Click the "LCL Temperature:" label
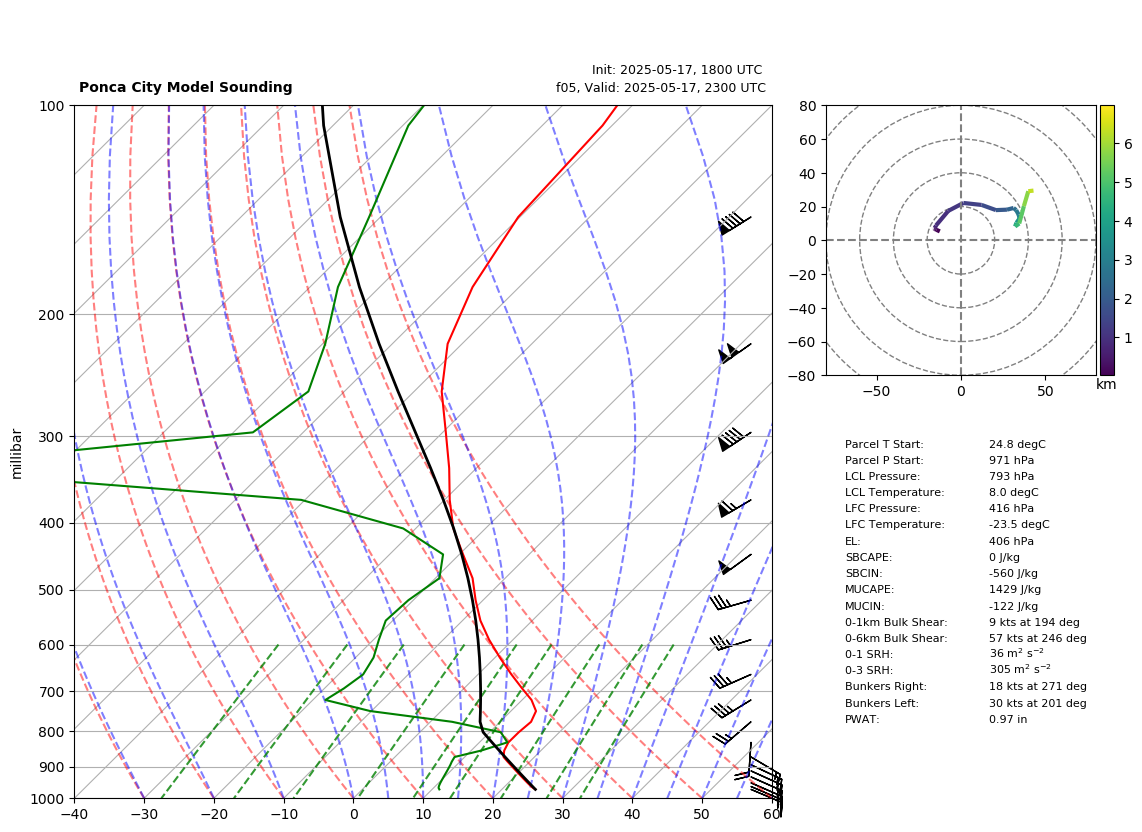Image resolution: width=1142 pixels, height=832 pixels. pos(894,492)
